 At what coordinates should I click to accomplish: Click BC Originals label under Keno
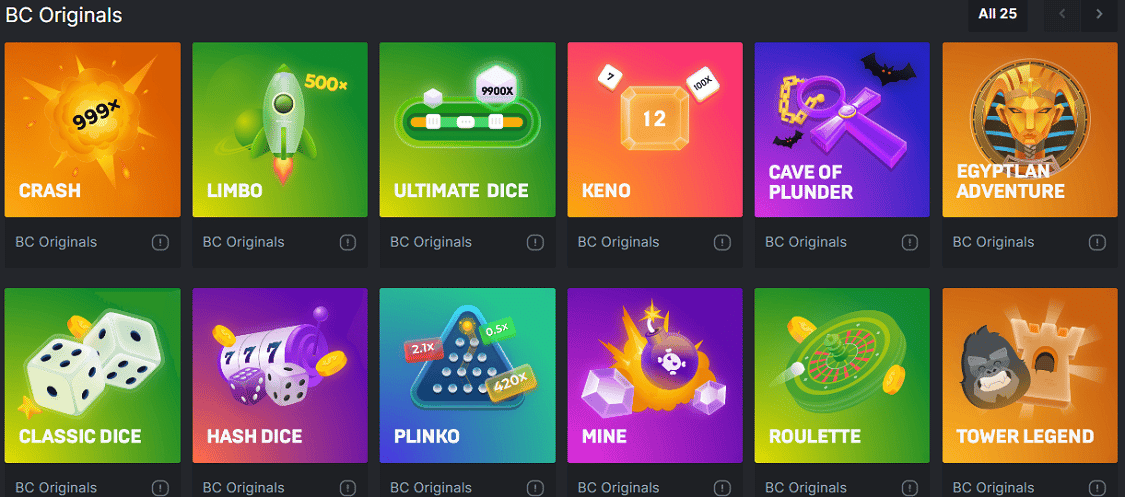(x=618, y=242)
